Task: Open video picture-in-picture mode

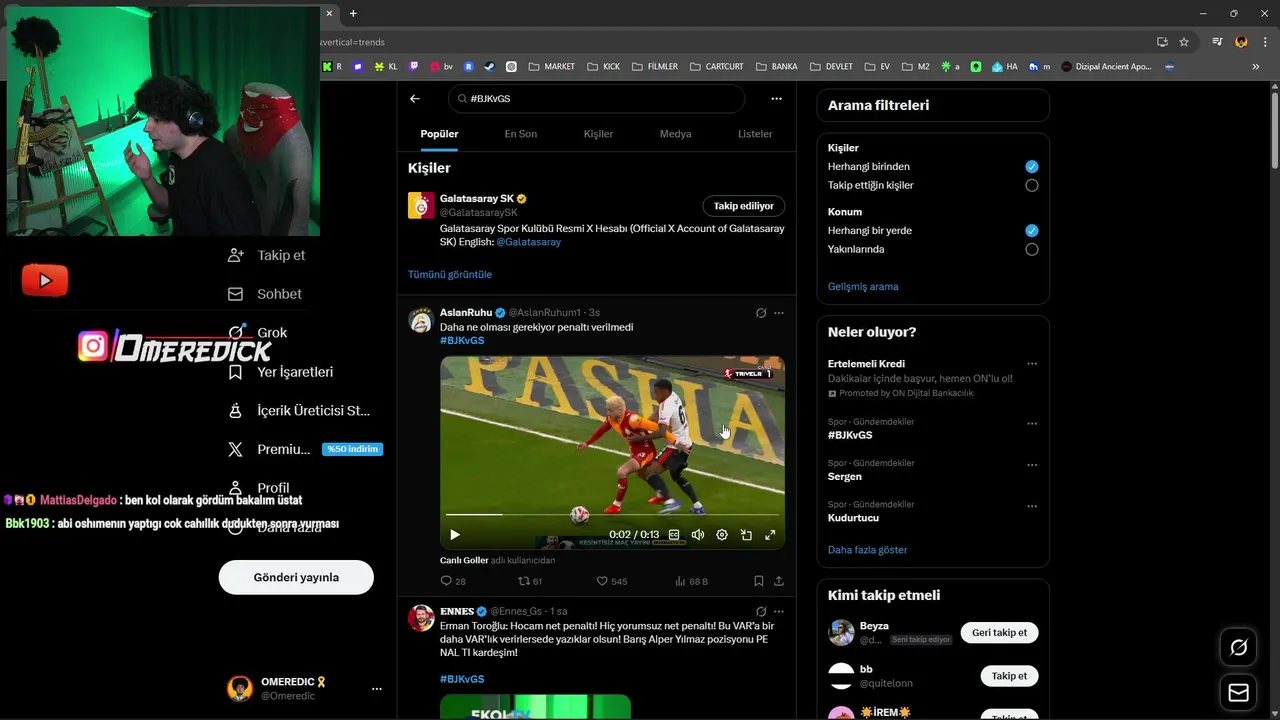Action: point(746,535)
